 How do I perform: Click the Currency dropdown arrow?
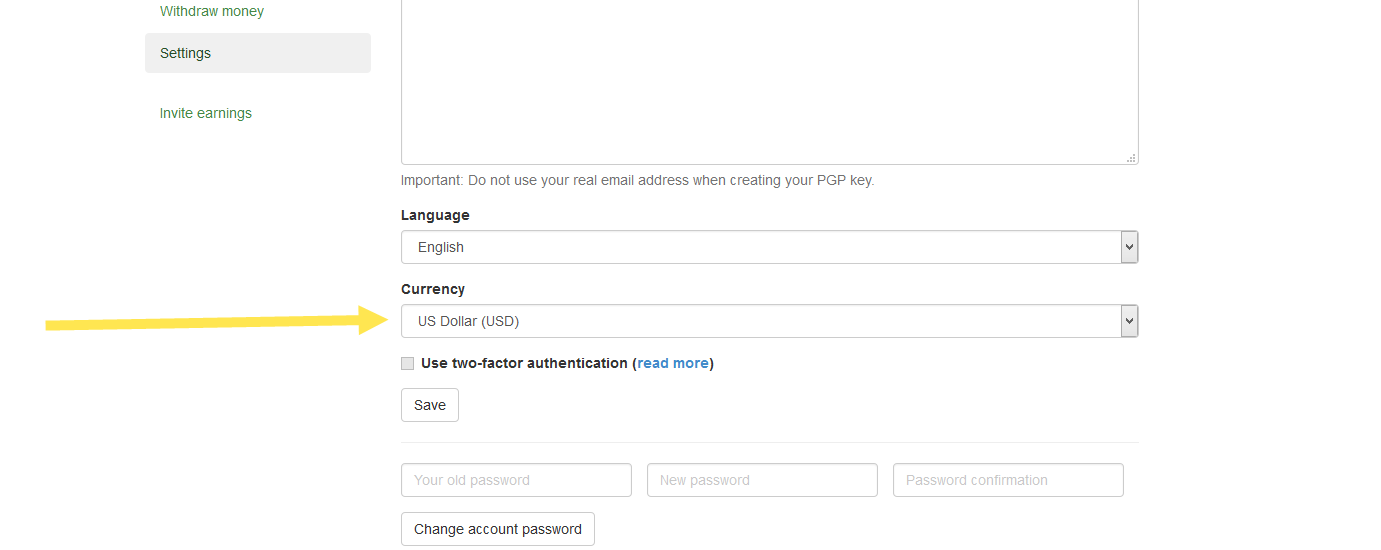1129,321
